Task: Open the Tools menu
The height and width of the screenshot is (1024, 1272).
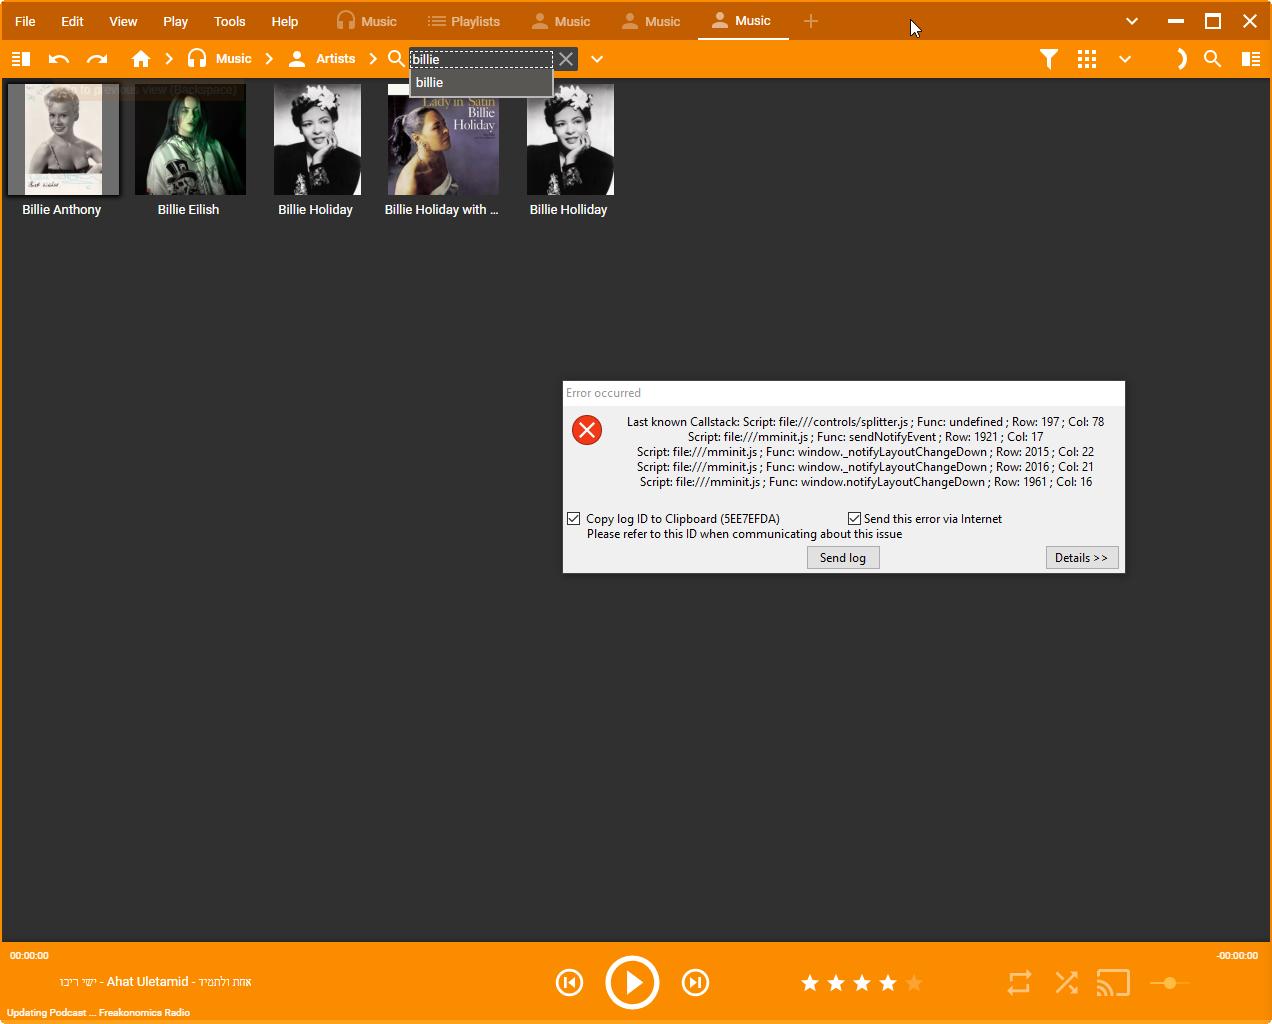Action: (x=229, y=21)
